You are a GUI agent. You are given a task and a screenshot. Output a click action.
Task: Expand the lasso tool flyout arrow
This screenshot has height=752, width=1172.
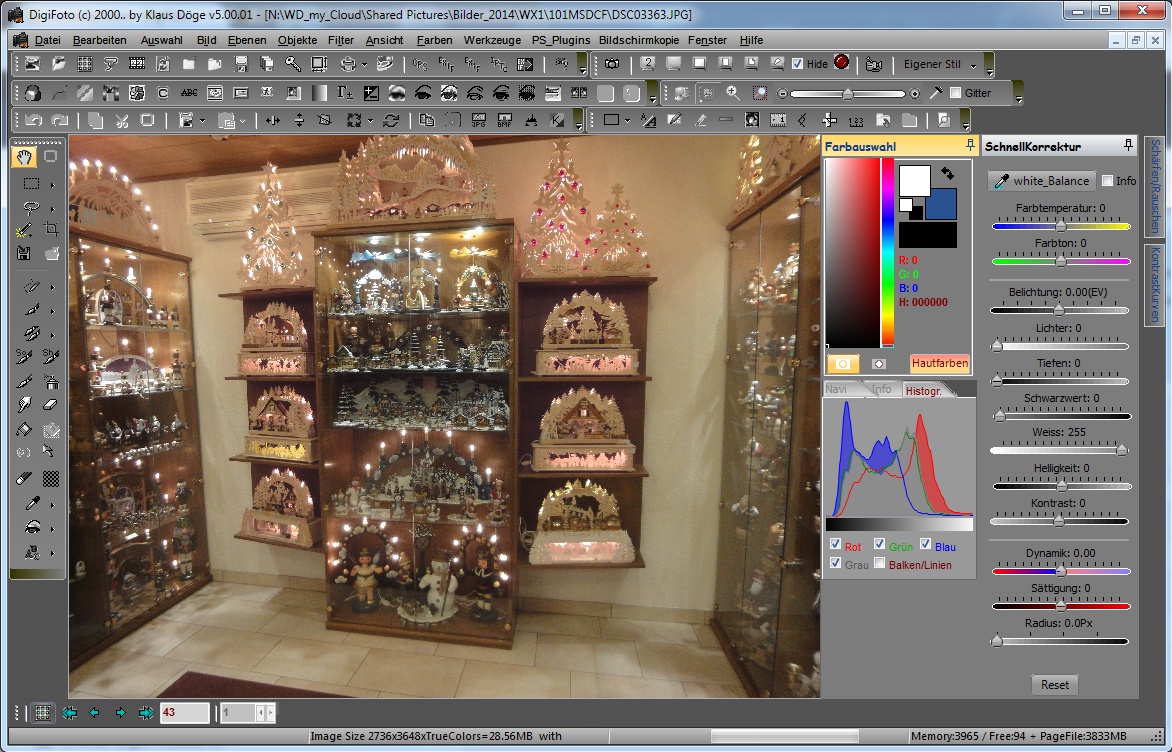(52, 209)
